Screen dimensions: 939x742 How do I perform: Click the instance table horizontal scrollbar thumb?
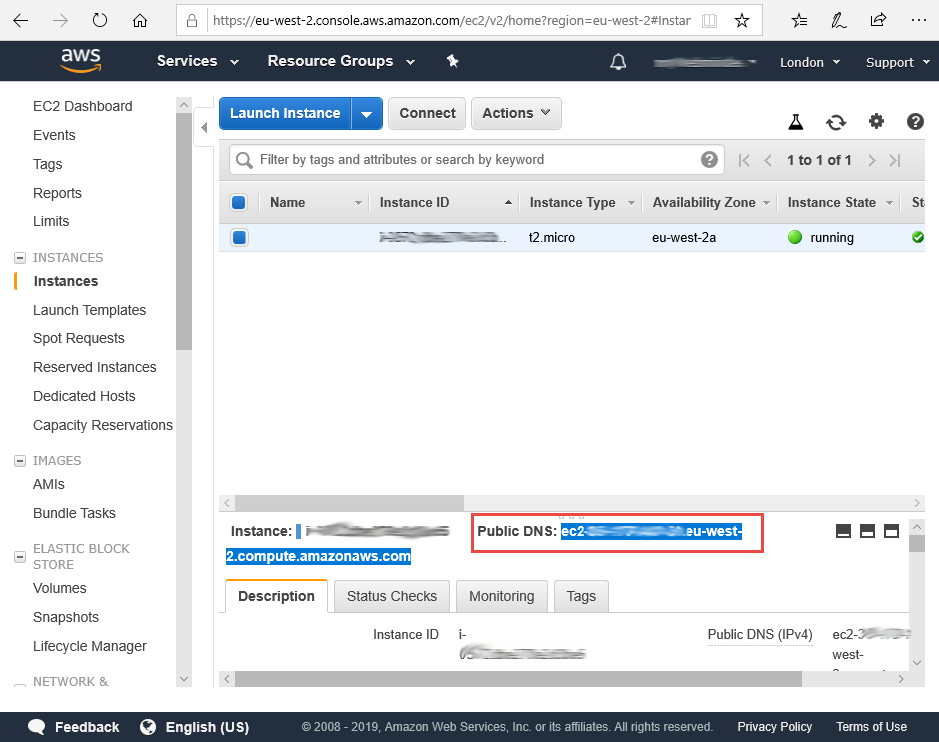[349, 502]
